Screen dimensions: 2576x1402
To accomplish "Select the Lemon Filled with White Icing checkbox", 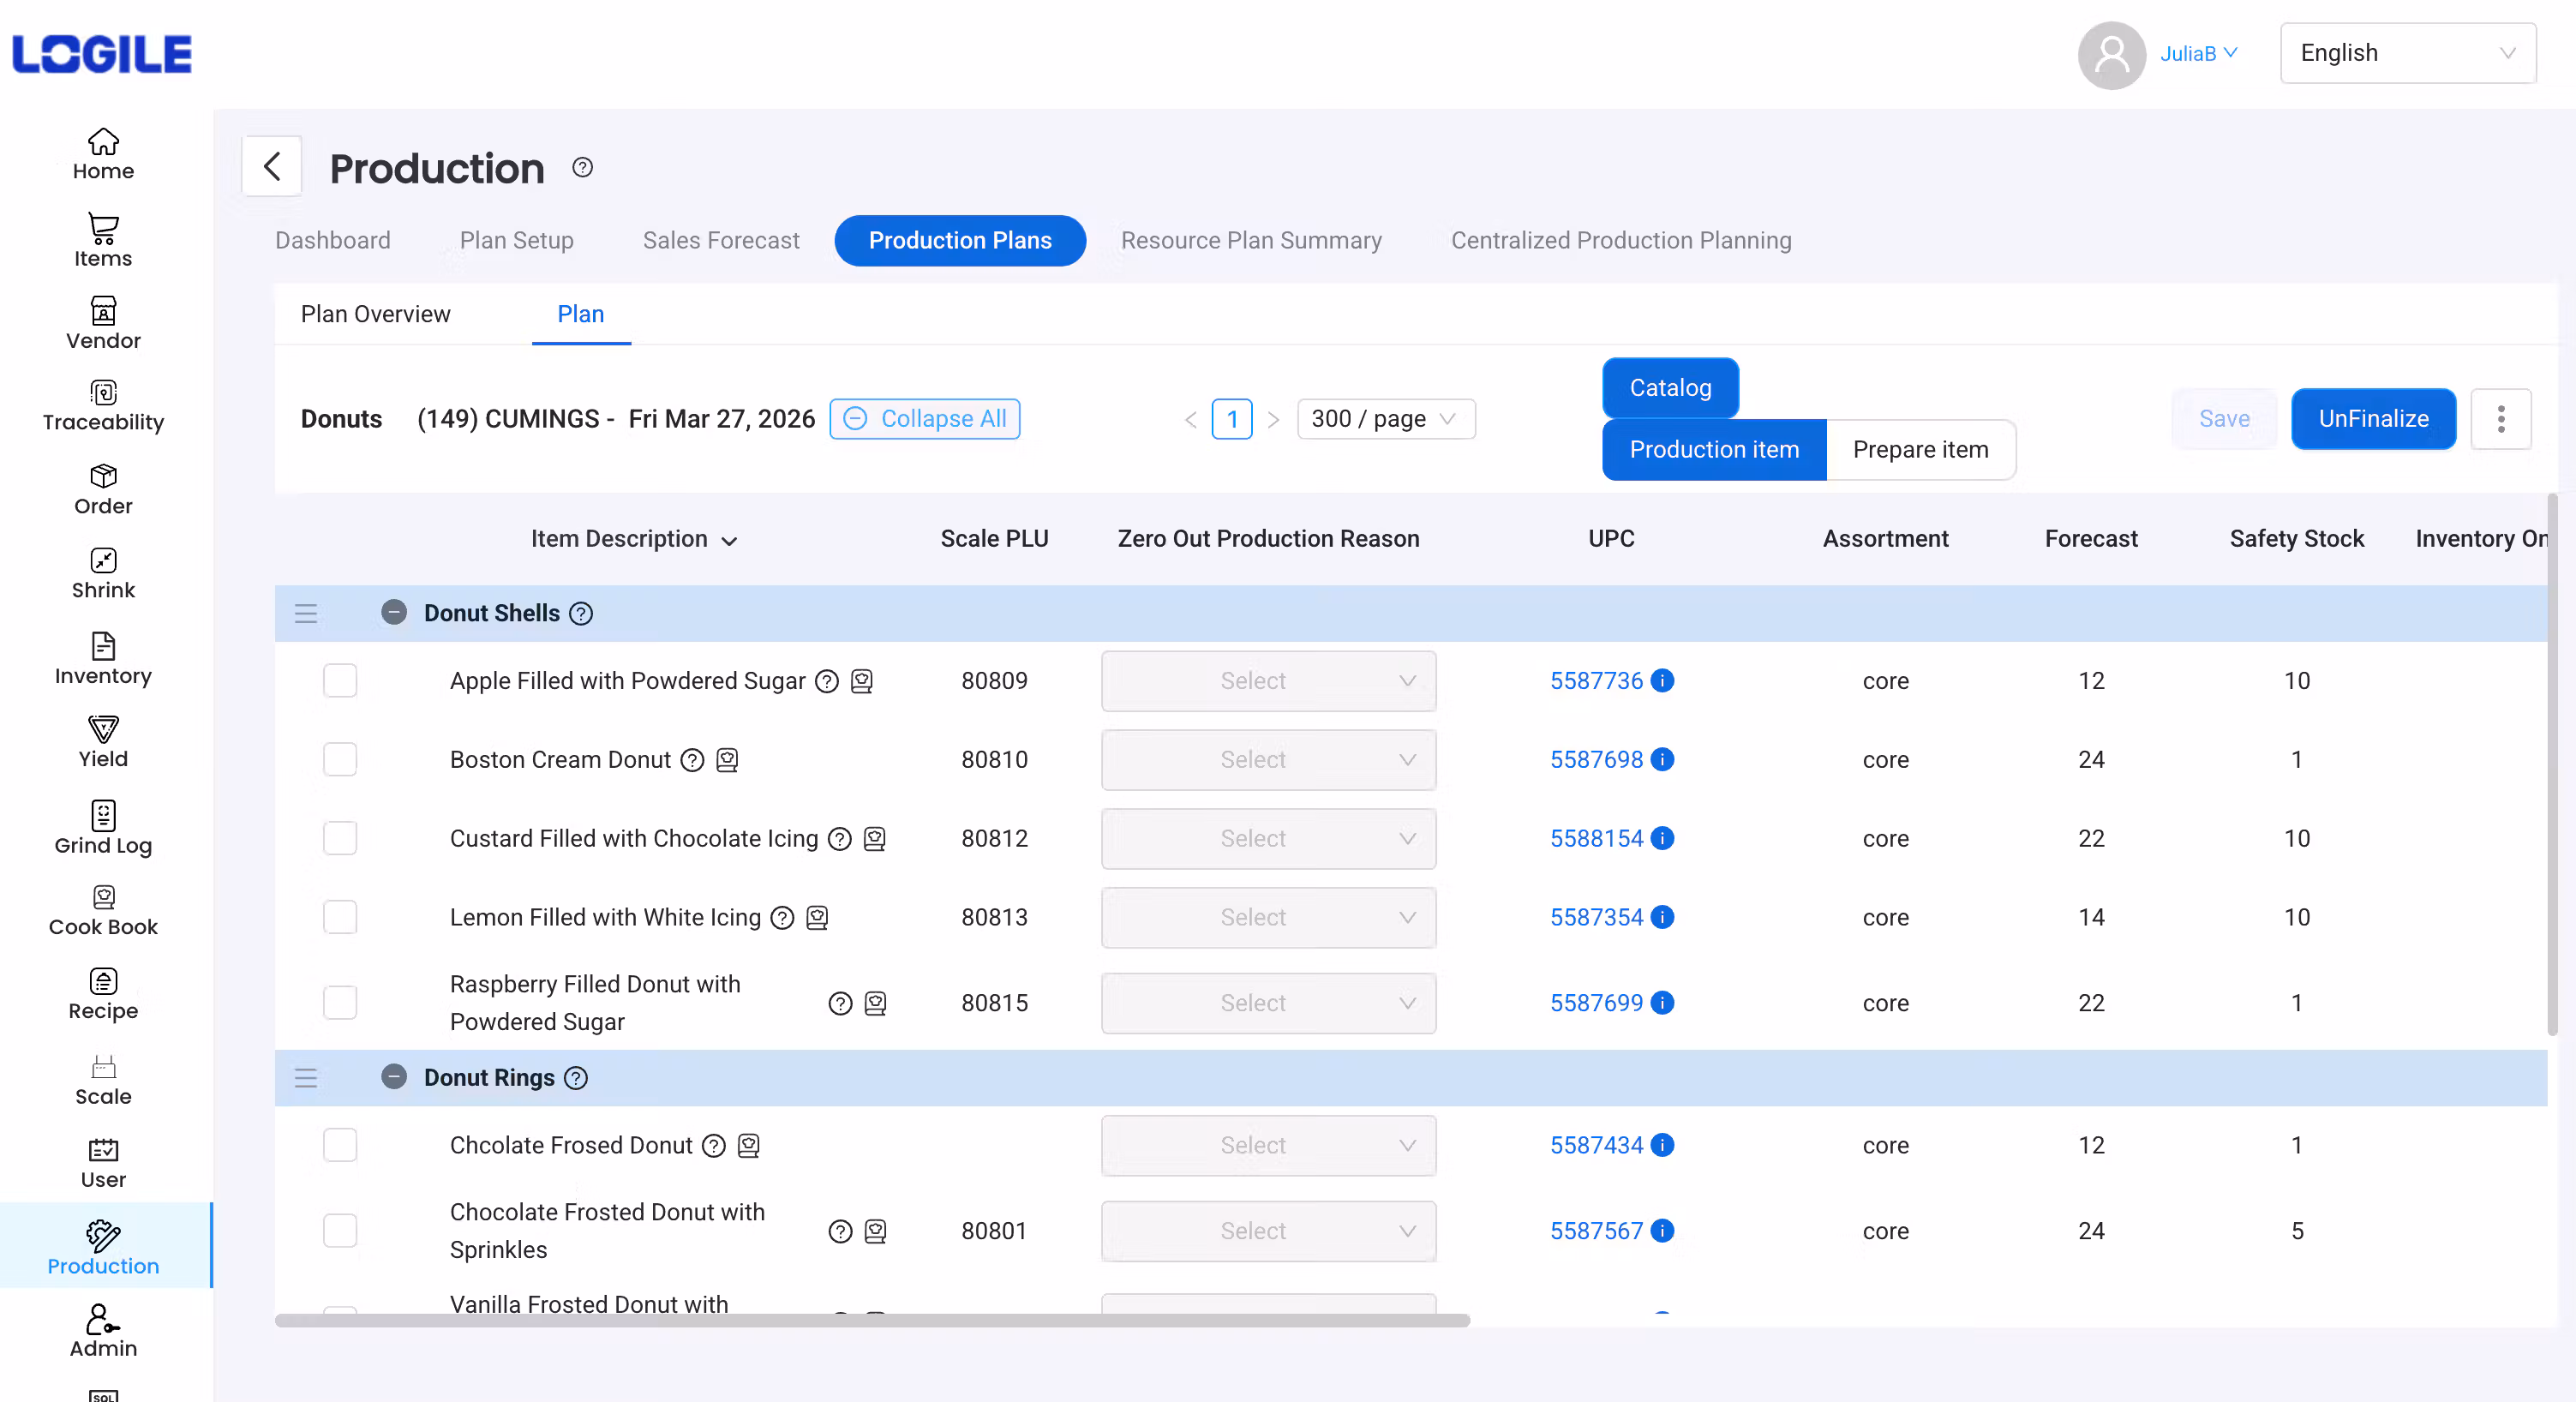I will coord(340,917).
